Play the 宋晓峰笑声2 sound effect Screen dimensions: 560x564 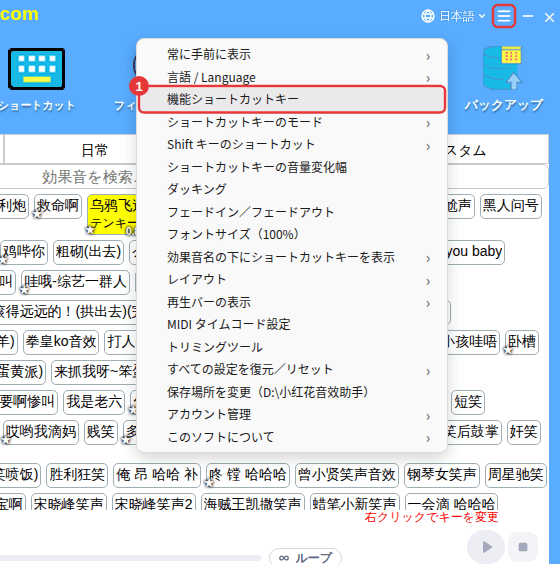[x=154, y=502]
